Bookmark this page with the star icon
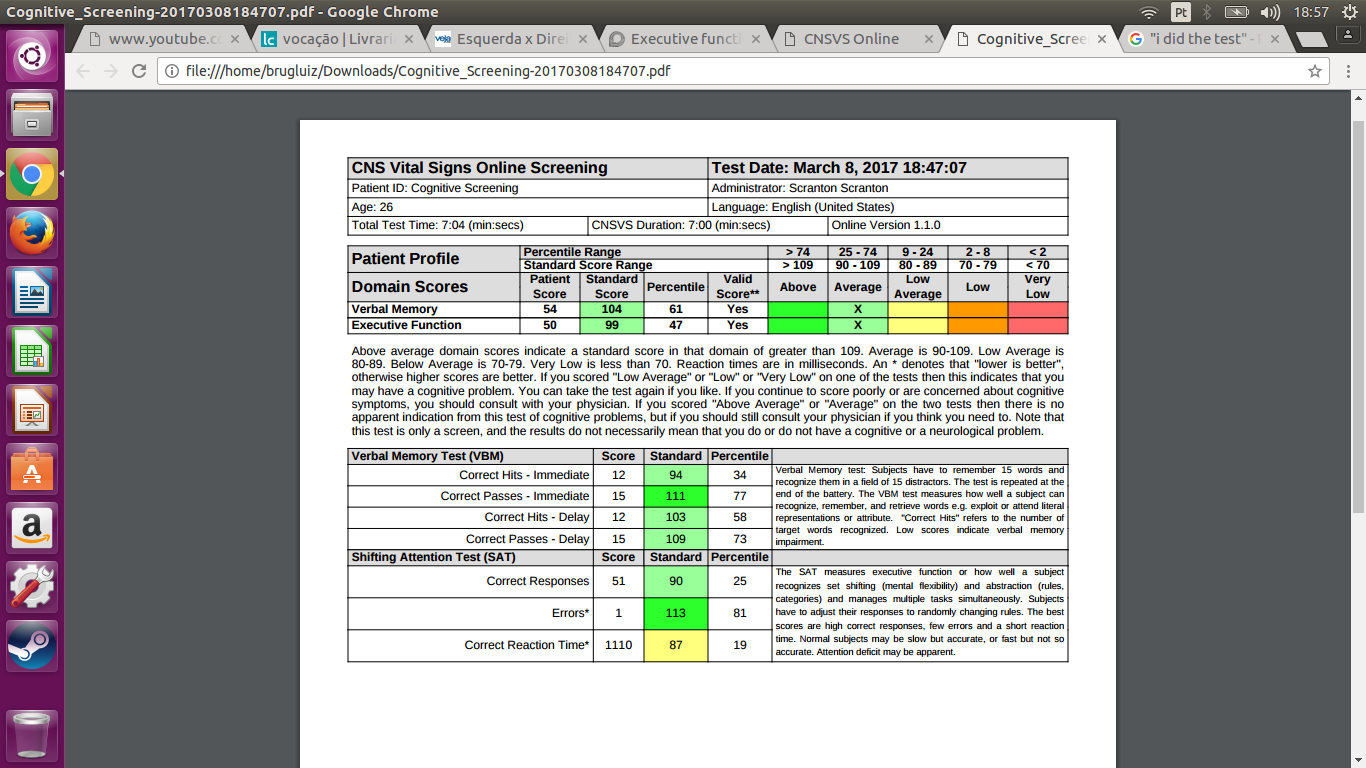The height and width of the screenshot is (768, 1366). (1315, 71)
